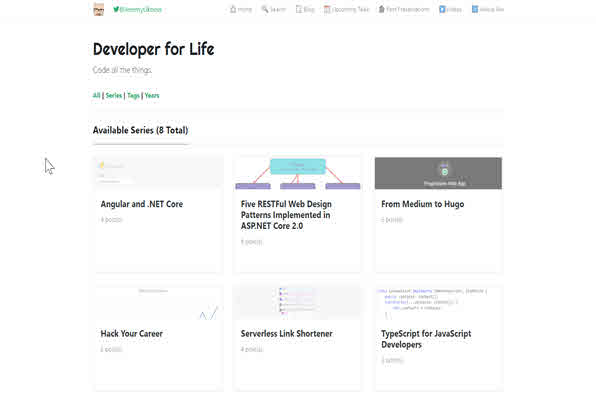Open the Home navigation link

(x=241, y=9)
